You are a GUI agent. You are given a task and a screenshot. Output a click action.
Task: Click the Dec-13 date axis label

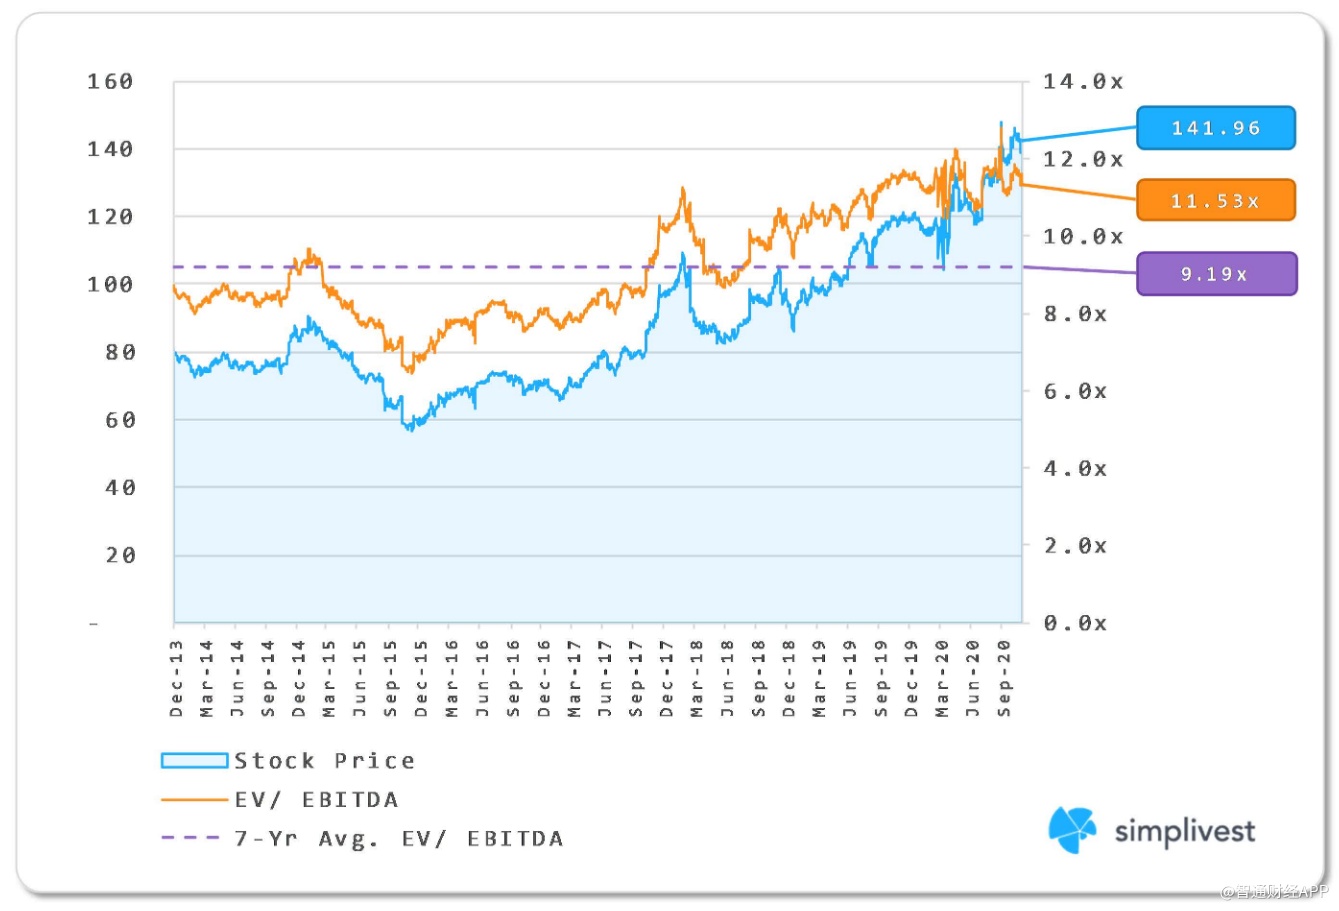(x=177, y=679)
